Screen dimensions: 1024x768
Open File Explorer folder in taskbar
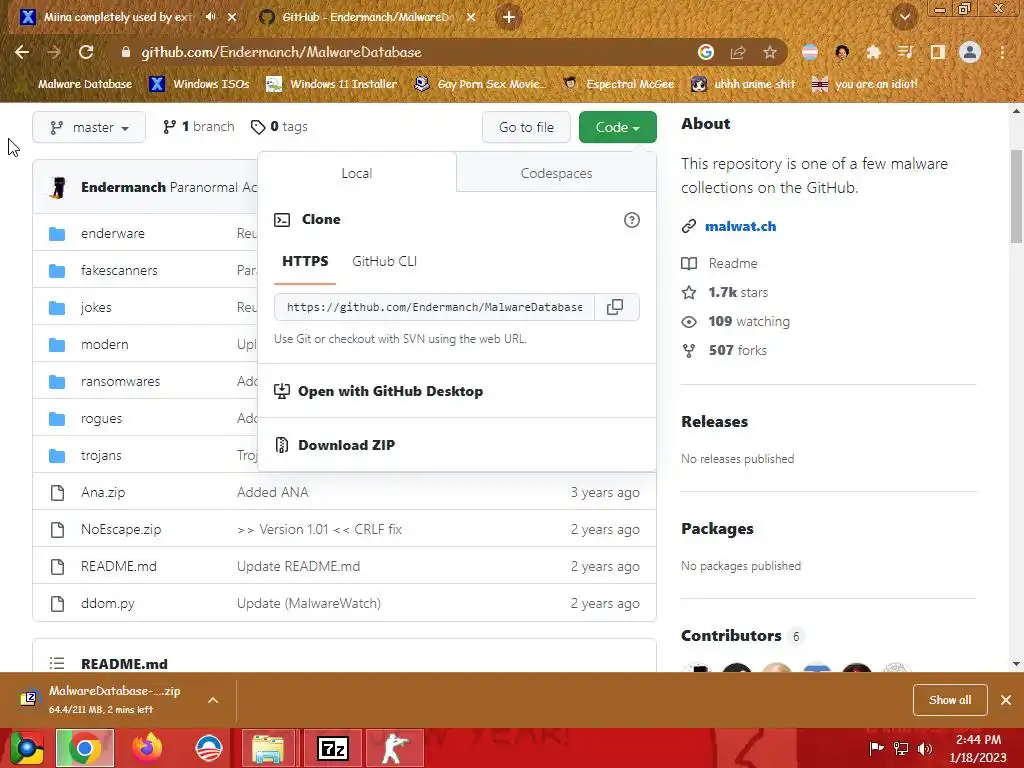point(268,748)
